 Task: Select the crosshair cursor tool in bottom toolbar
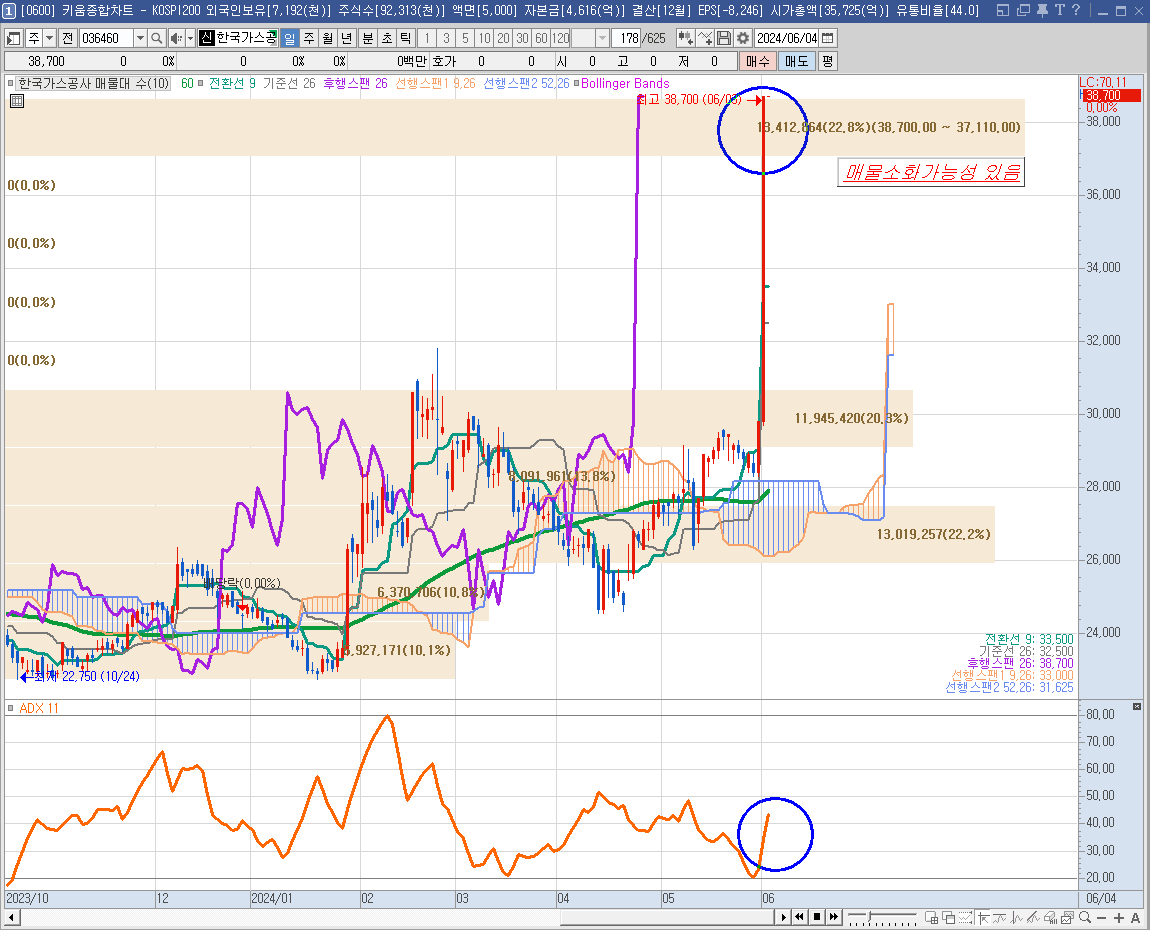983,917
